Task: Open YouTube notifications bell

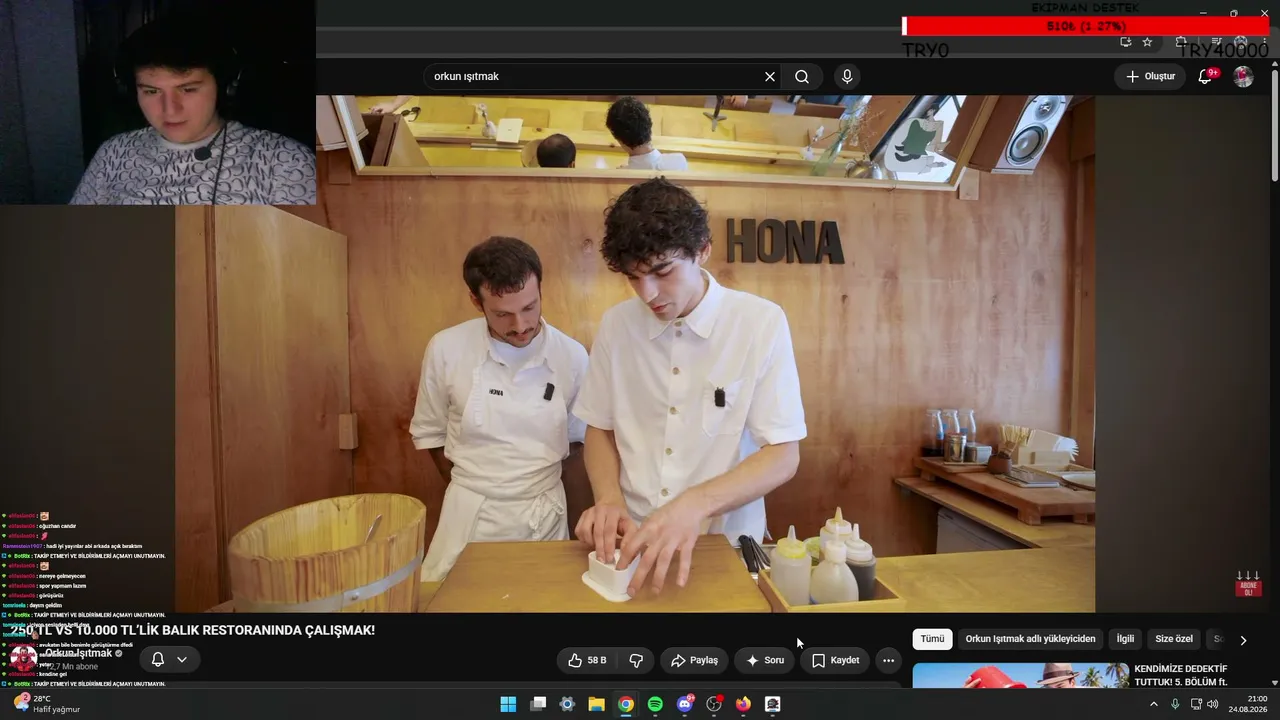Action: (1205, 77)
